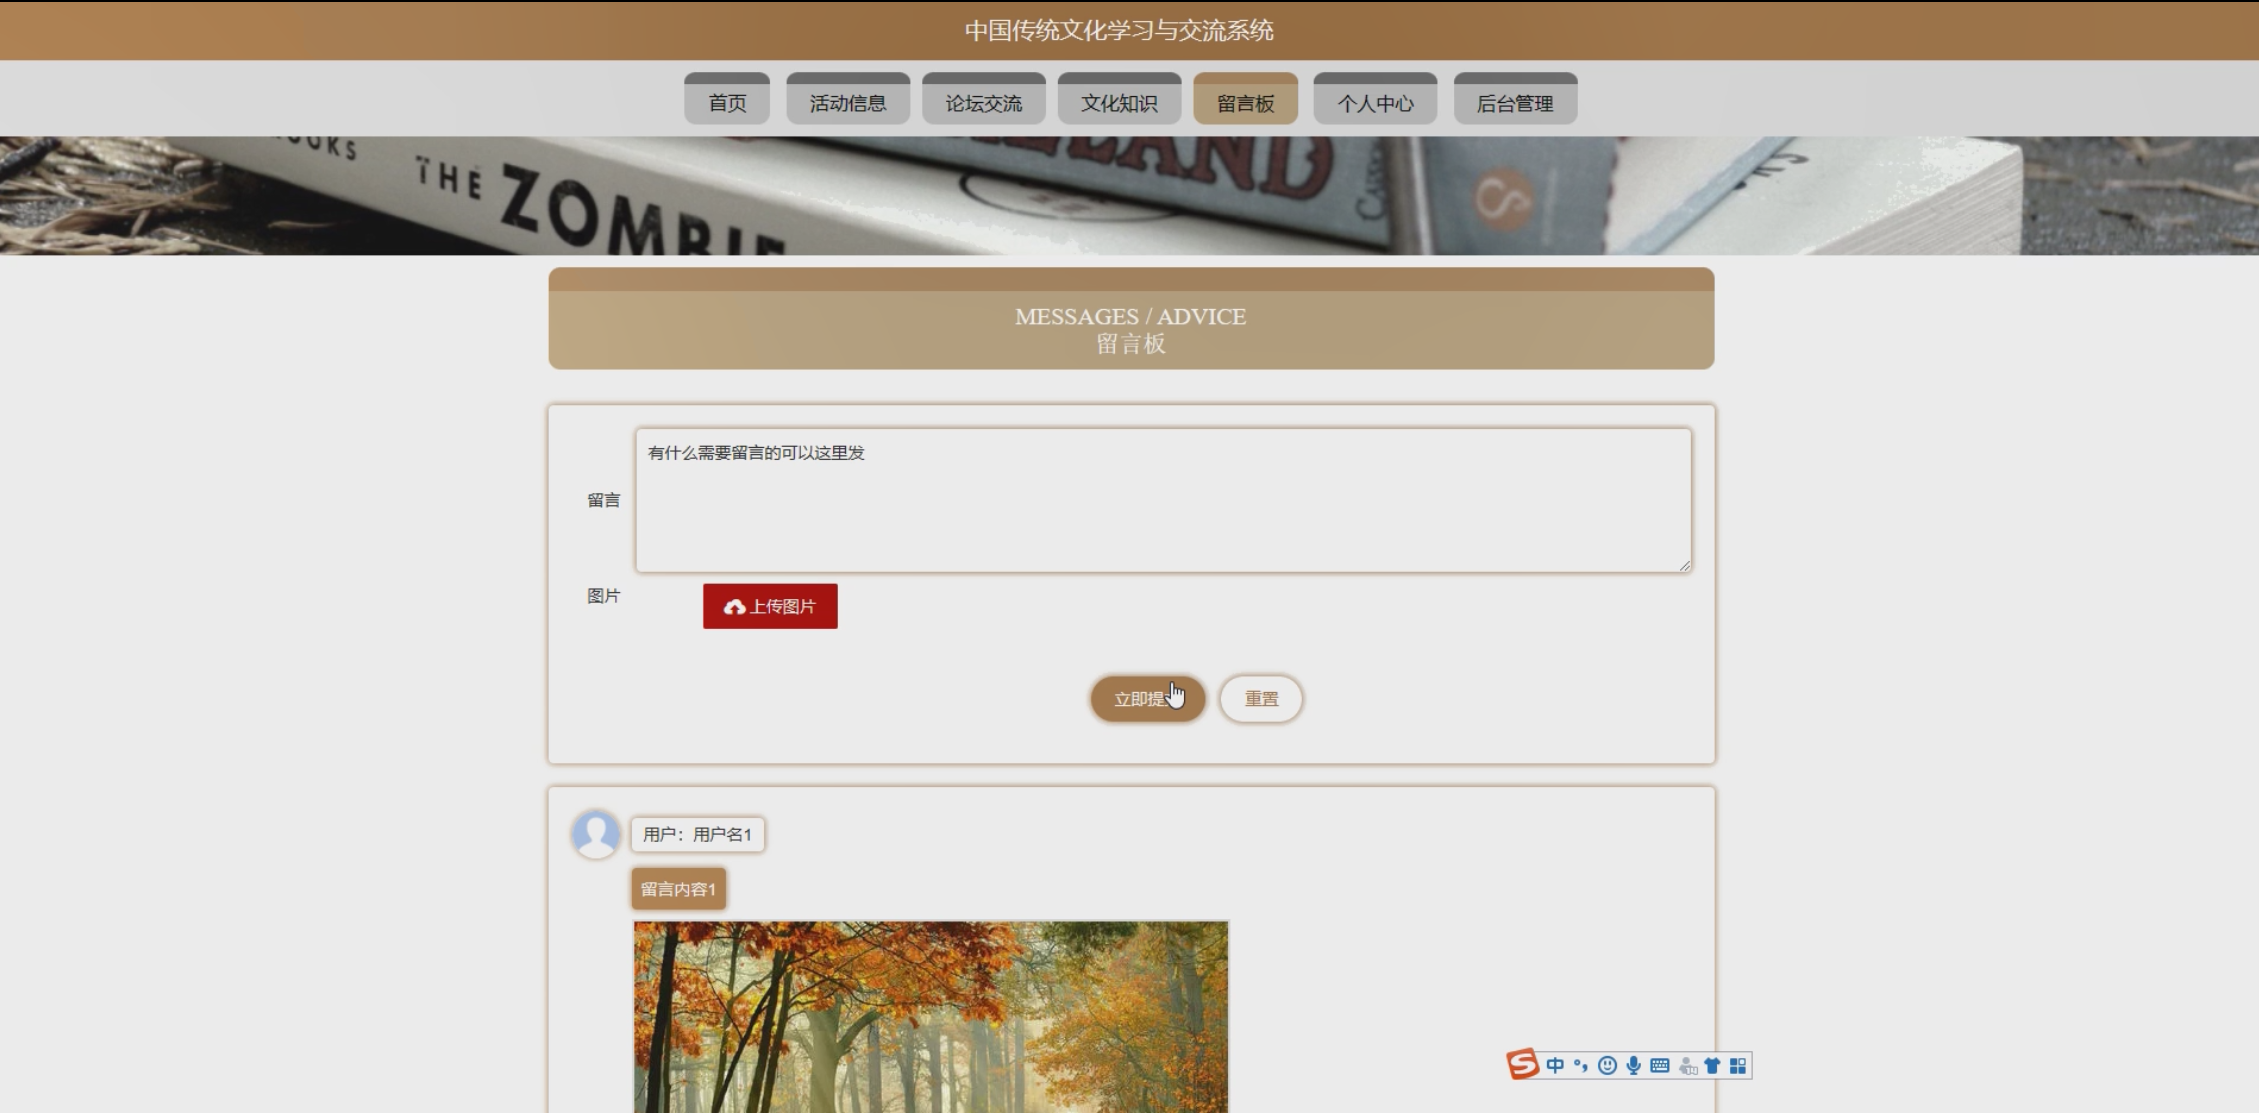Open the 个人中心 tab
2259x1113 pixels.
[x=1375, y=102]
